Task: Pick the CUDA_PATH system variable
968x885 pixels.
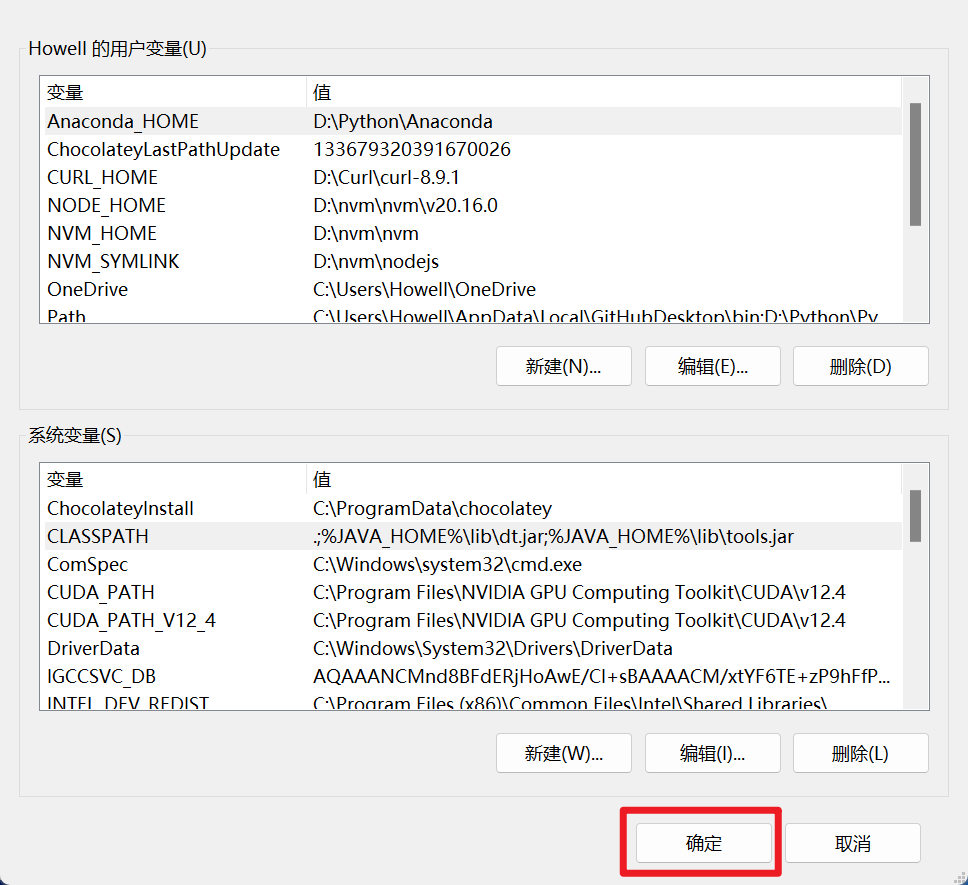Action: 100,592
